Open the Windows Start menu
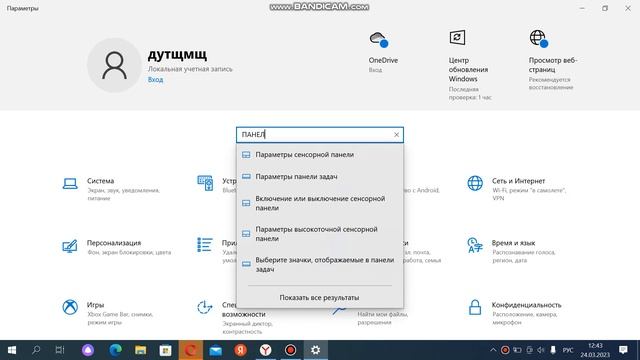640x360 pixels. pos(12,350)
